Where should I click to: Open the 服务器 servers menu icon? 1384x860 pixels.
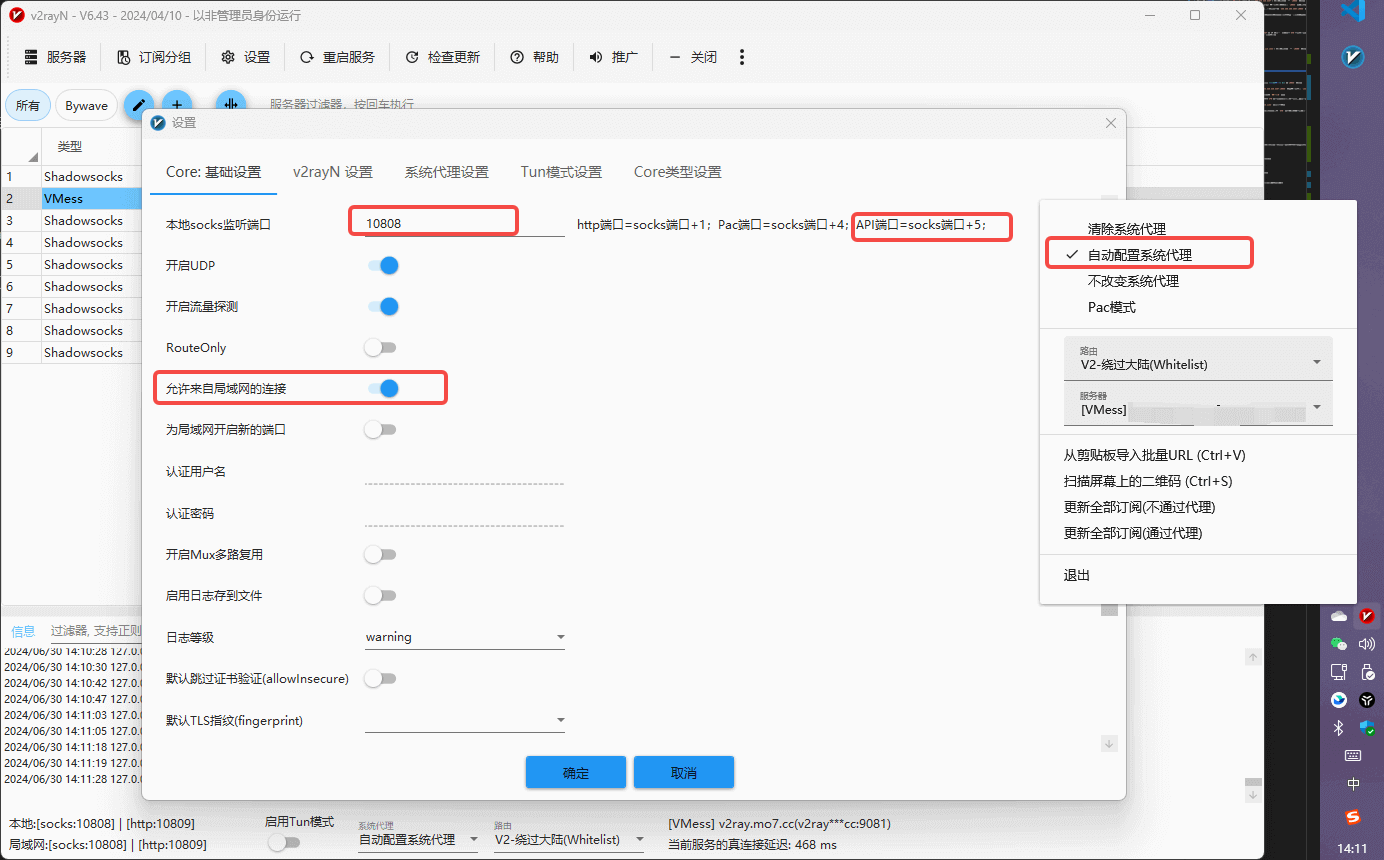click(31, 57)
